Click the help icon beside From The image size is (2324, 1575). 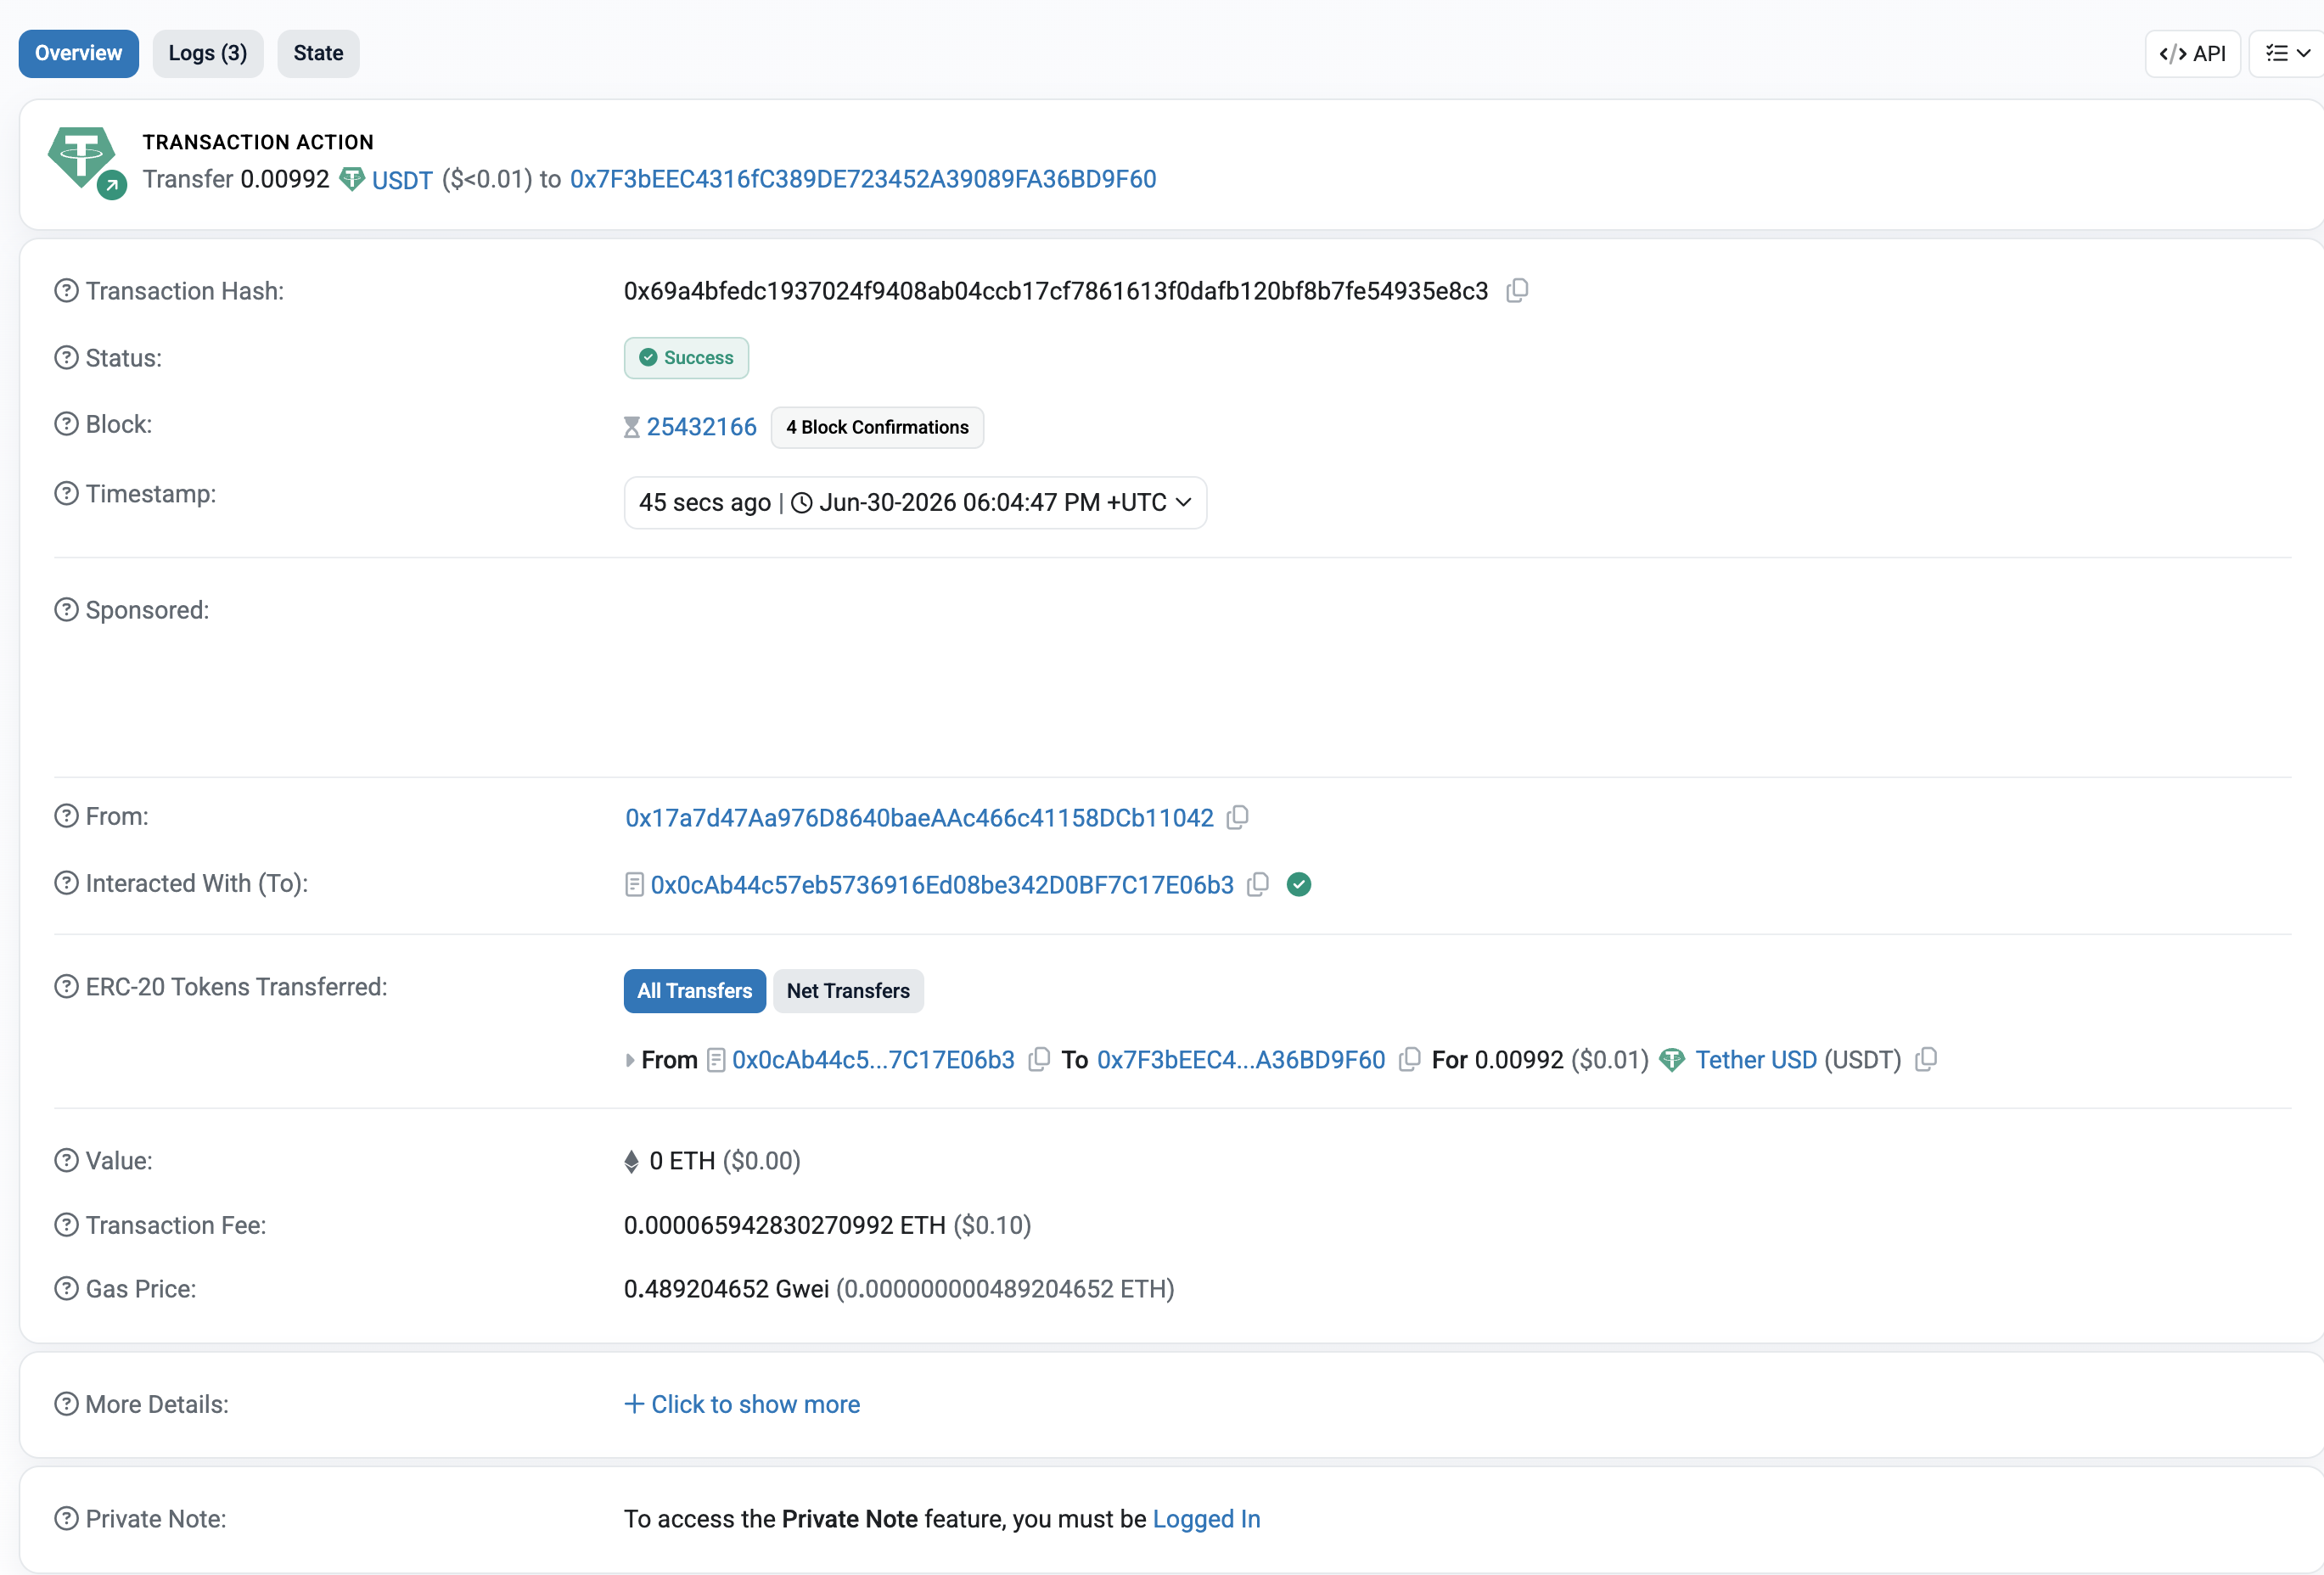tap(66, 816)
